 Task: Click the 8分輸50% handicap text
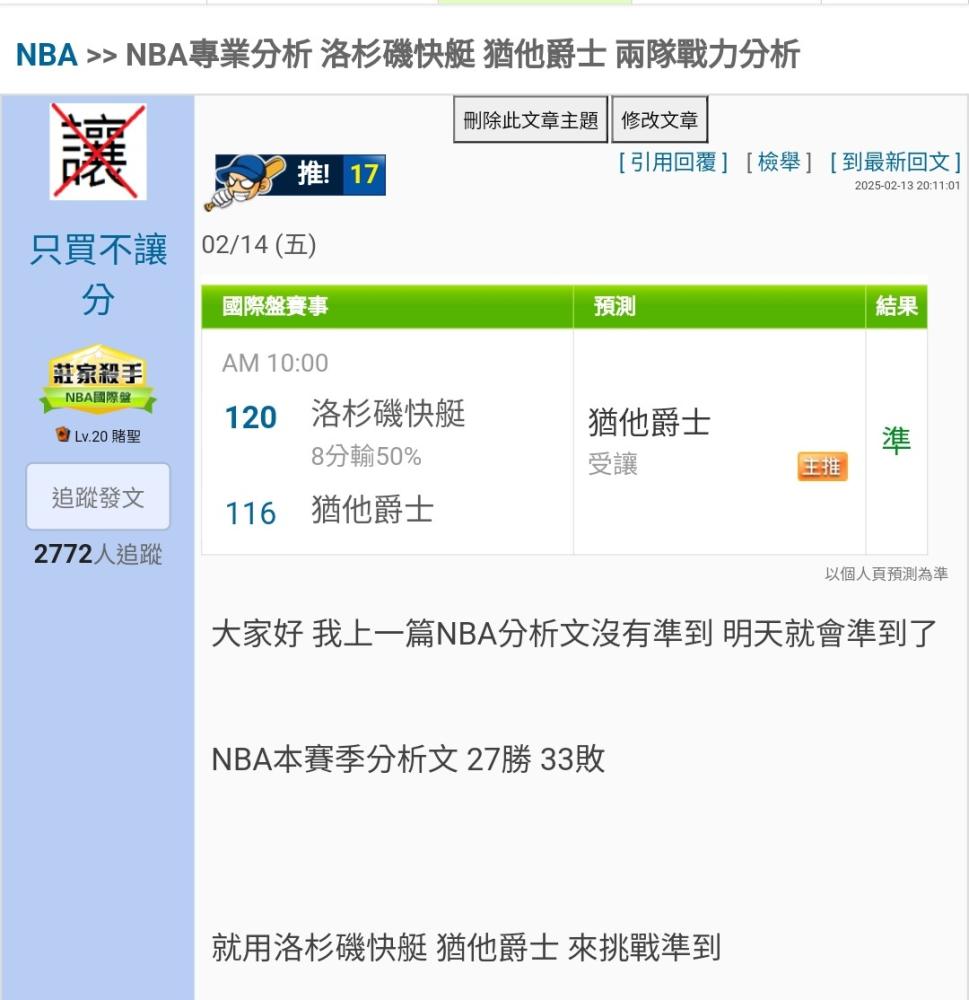click(x=366, y=457)
